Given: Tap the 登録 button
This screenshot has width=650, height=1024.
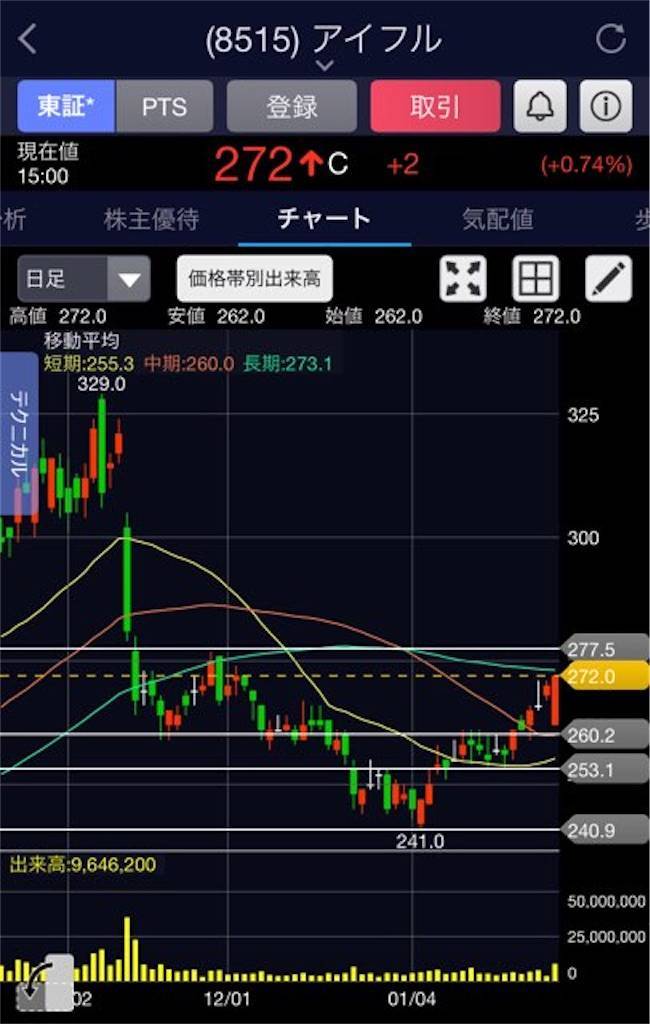Looking at the screenshot, I should [x=291, y=106].
